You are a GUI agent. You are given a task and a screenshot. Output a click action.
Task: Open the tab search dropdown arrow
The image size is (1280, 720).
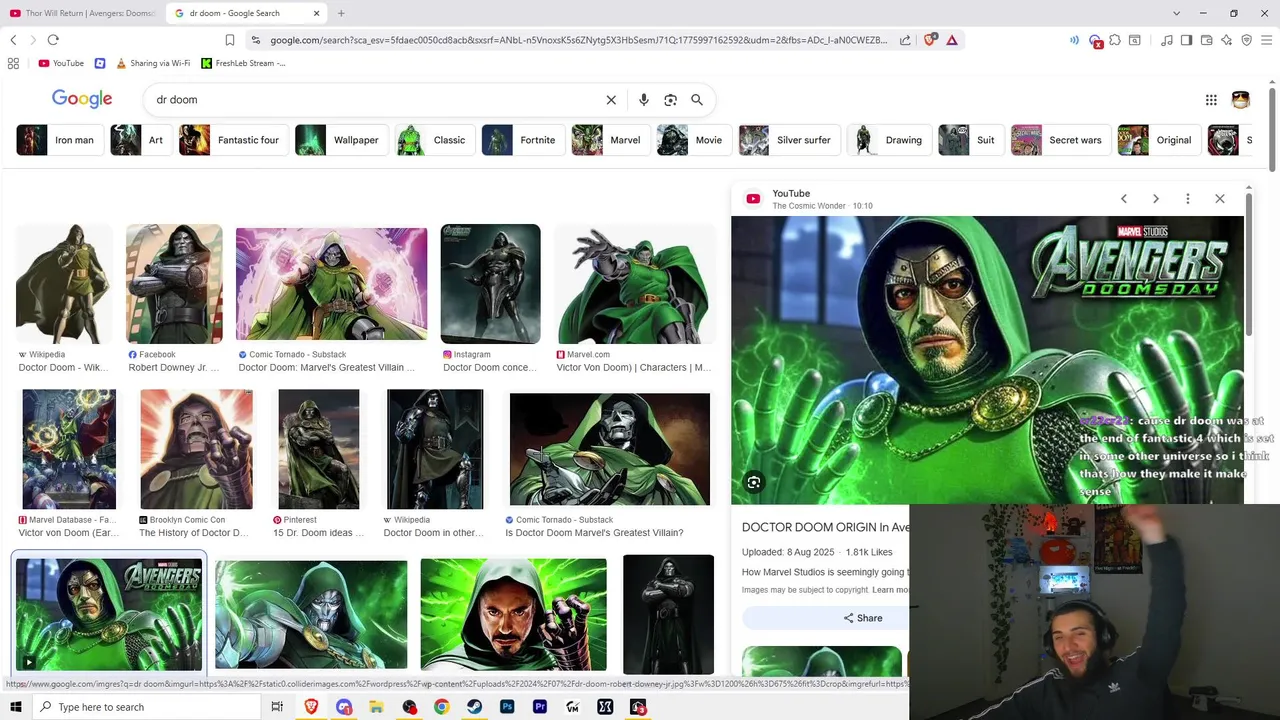point(1176,13)
